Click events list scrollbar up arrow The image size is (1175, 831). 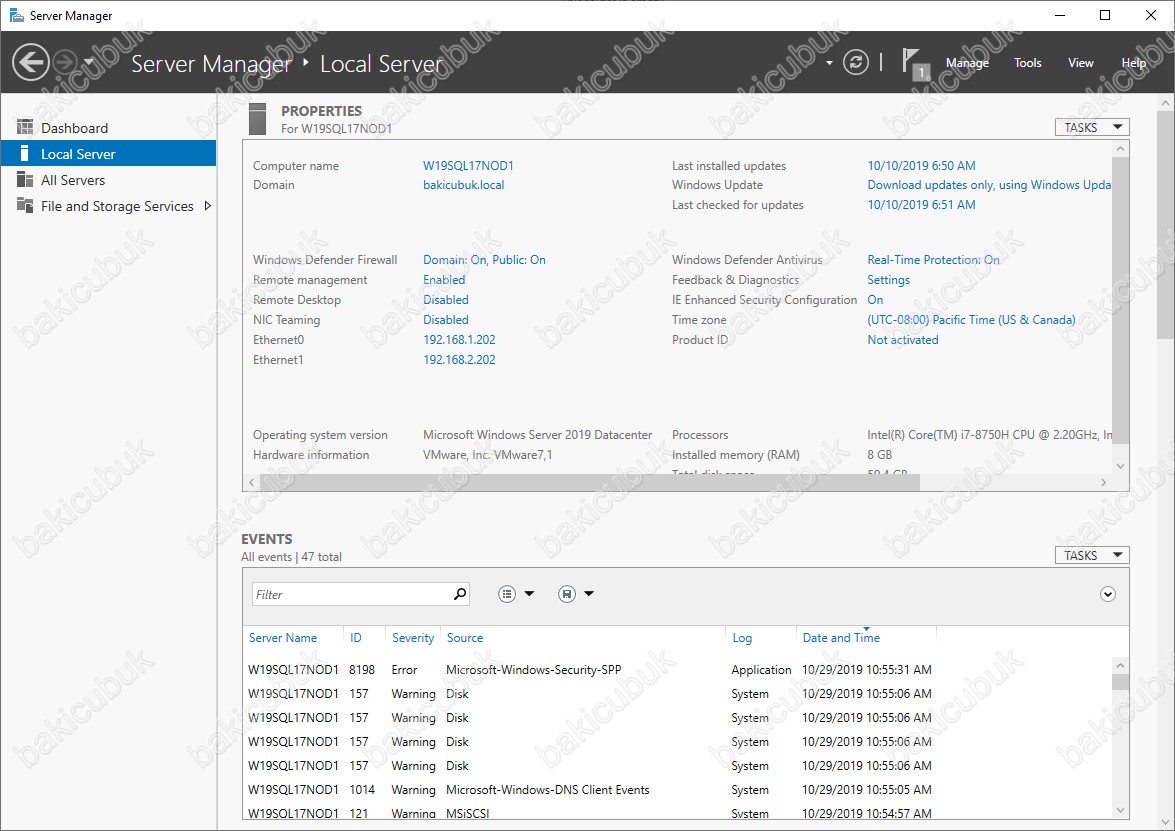click(x=1120, y=665)
